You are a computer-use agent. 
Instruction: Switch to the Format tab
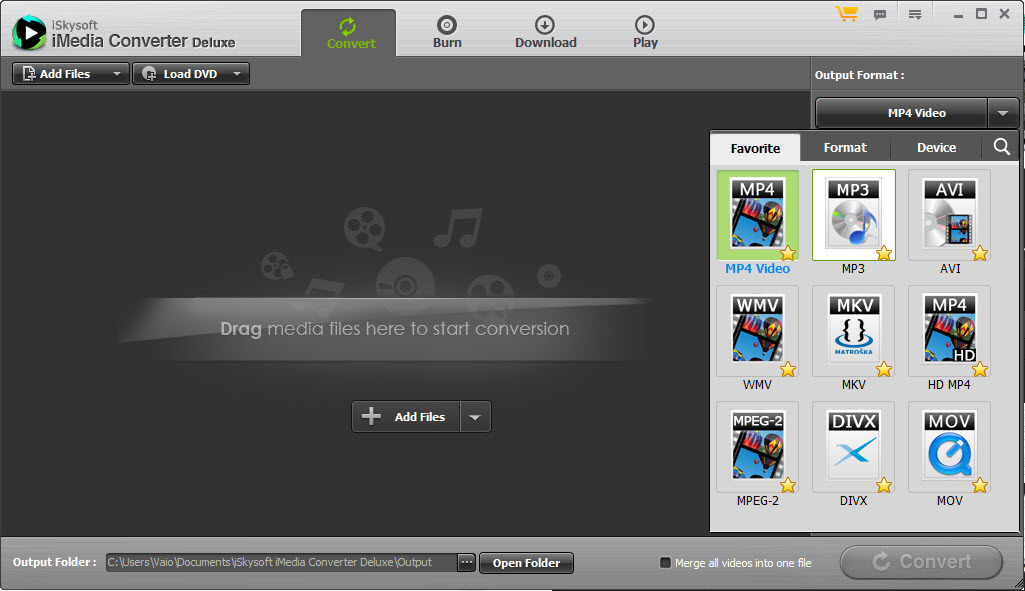pos(845,148)
